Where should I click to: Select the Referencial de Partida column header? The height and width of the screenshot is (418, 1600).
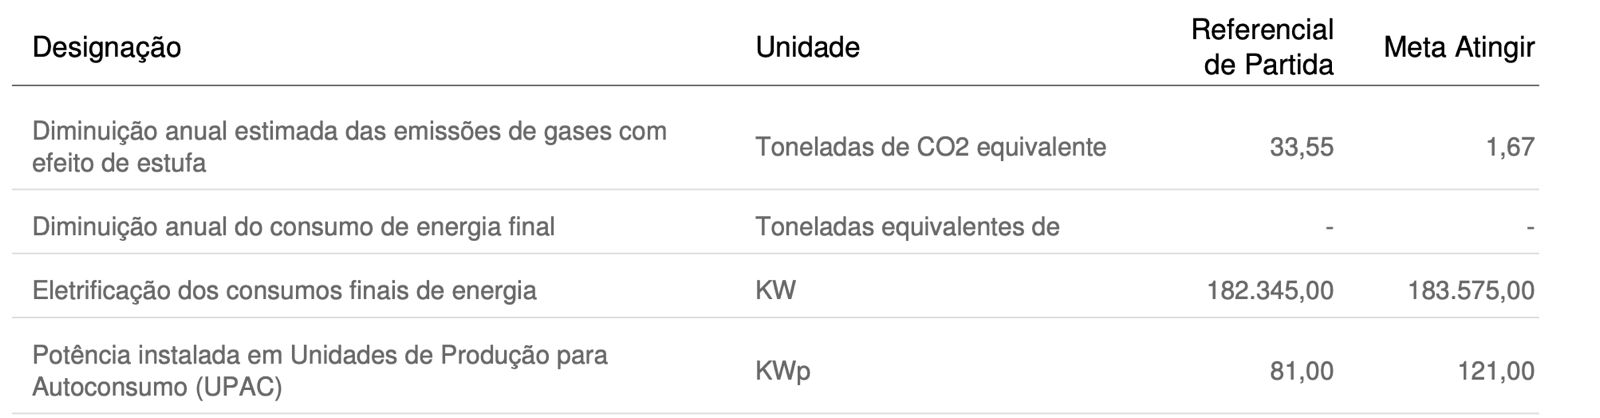point(1262,47)
